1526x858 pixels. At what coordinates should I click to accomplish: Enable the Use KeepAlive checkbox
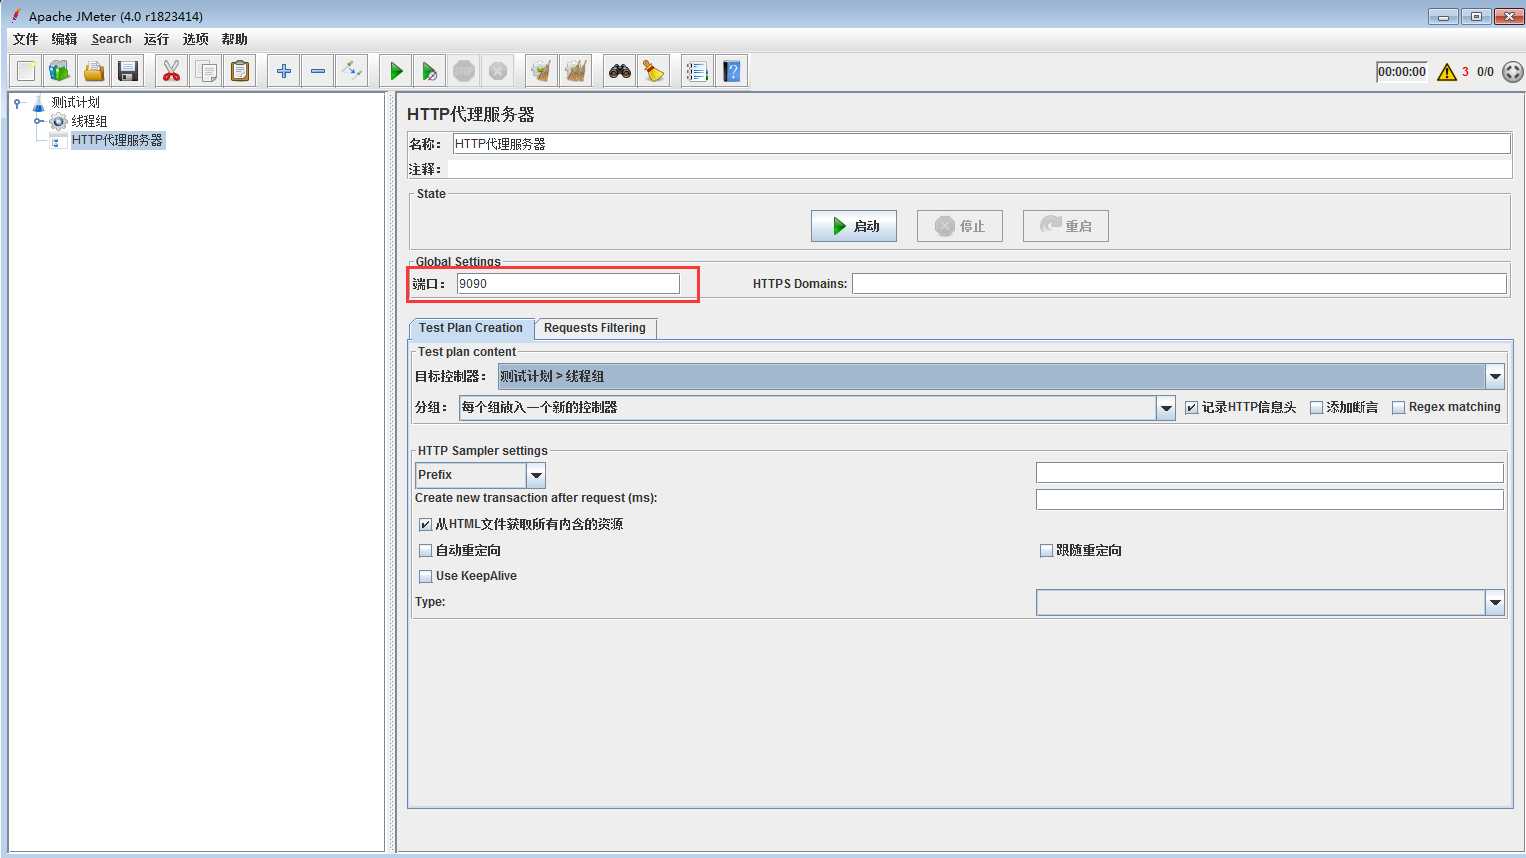(426, 576)
